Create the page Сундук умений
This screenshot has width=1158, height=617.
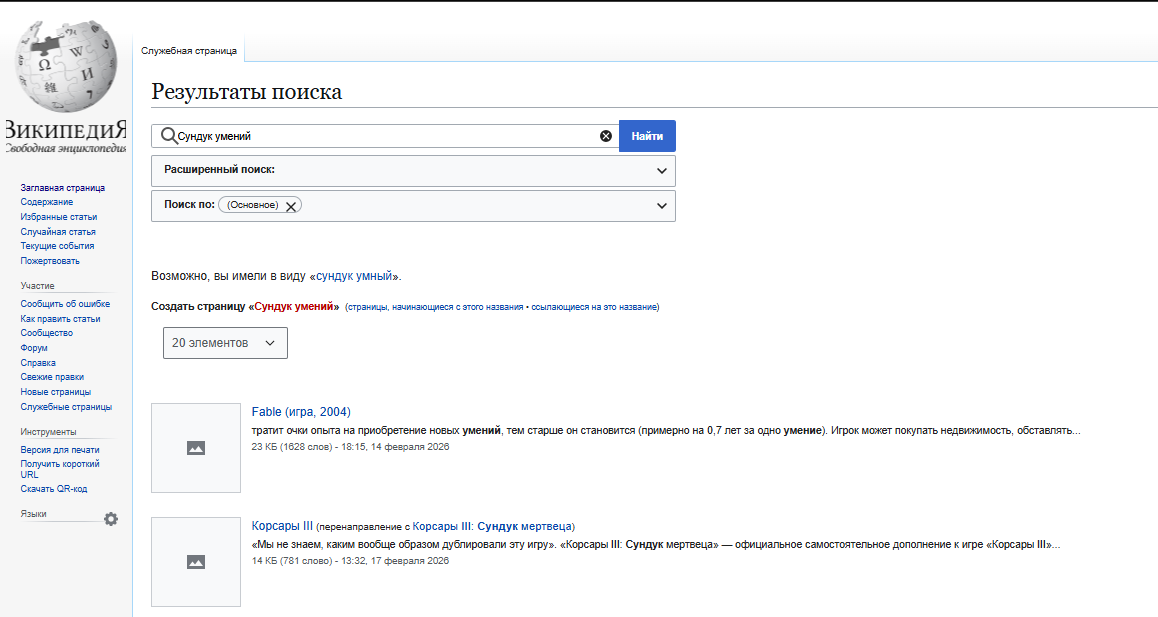pos(296,307)
